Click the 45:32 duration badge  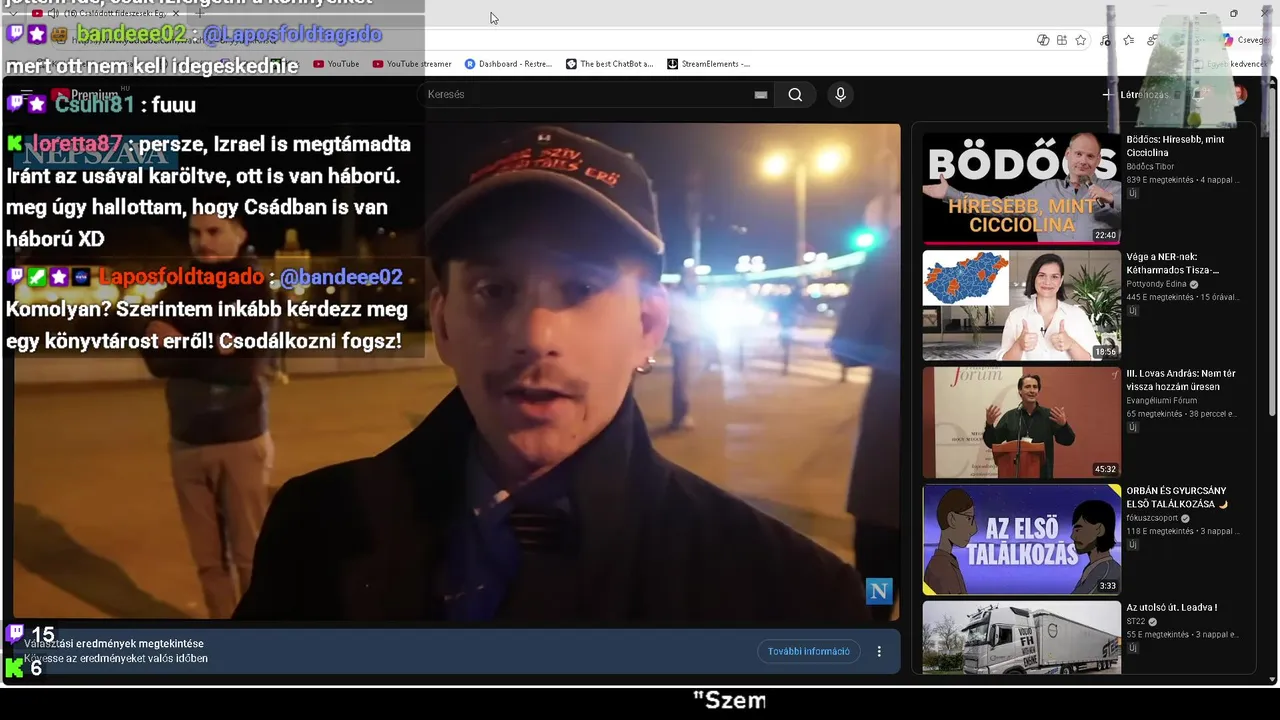tap(1105, 468)
